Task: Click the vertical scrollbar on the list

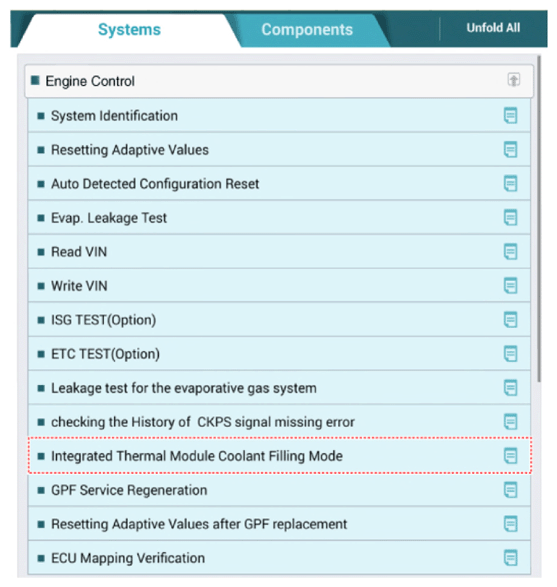Action: pos(539,219)
